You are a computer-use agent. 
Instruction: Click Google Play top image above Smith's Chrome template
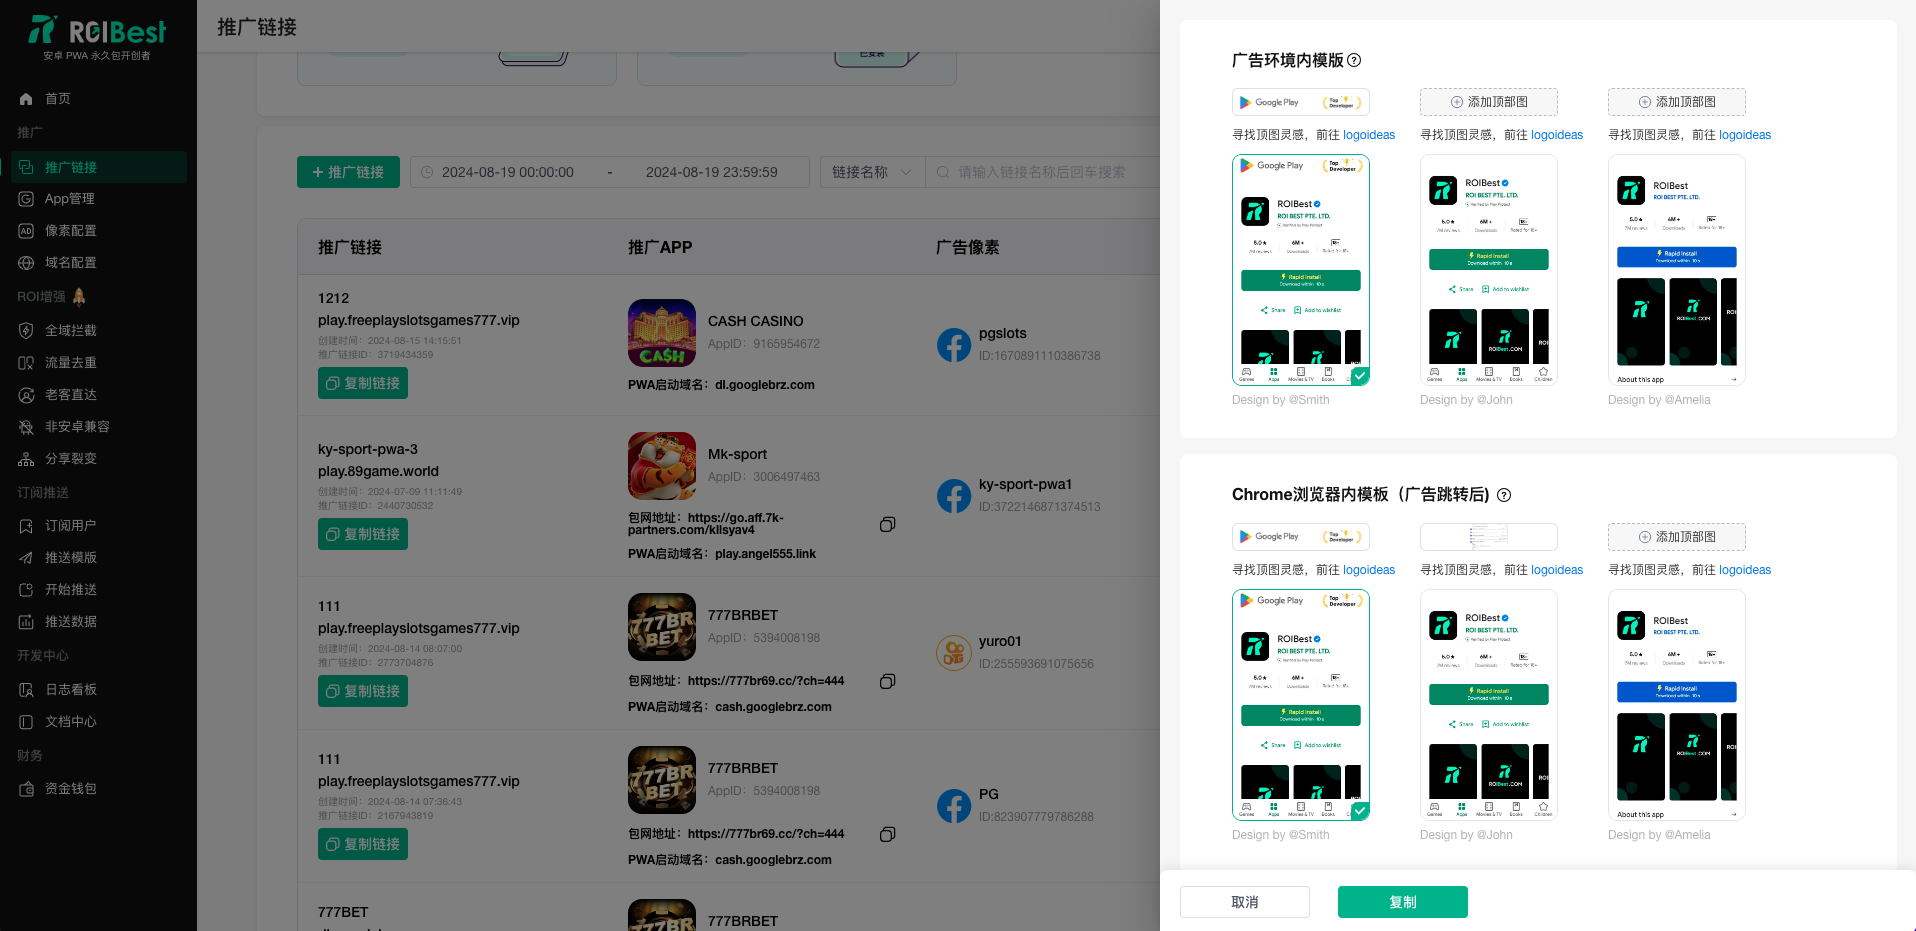point(1301,537)
